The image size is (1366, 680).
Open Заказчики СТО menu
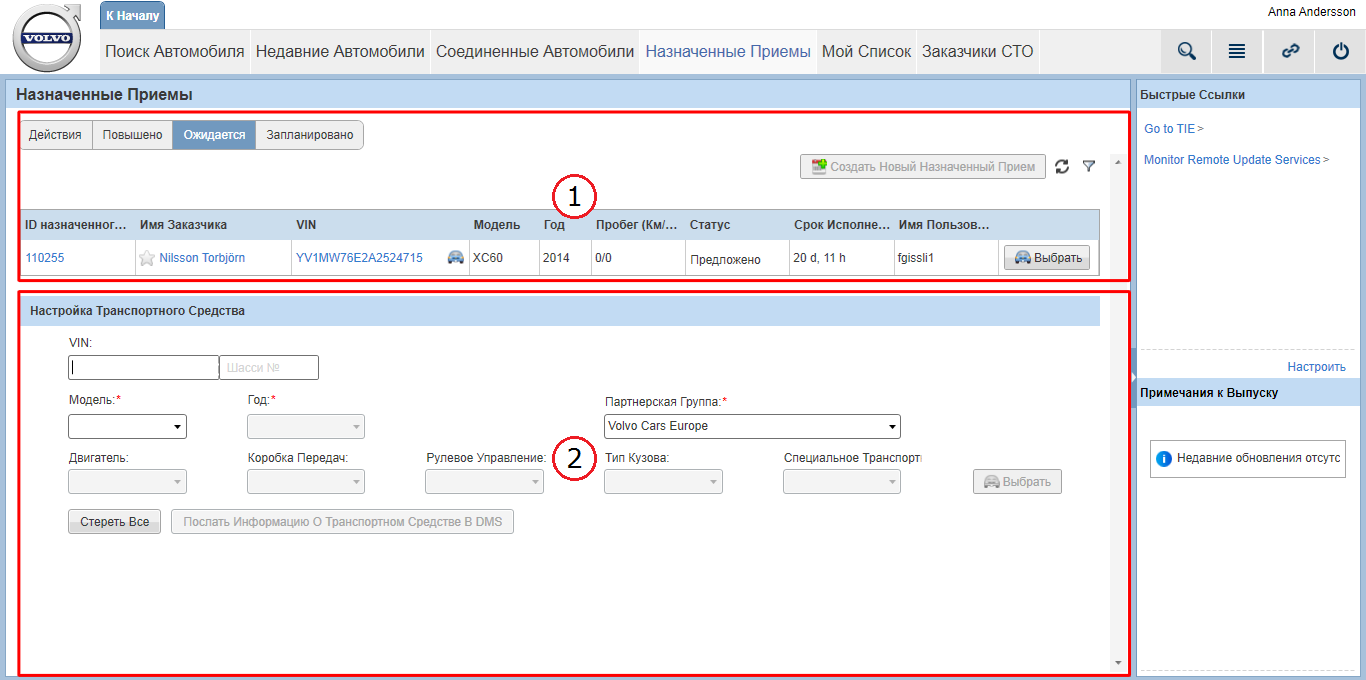click(x=977, y=51)
